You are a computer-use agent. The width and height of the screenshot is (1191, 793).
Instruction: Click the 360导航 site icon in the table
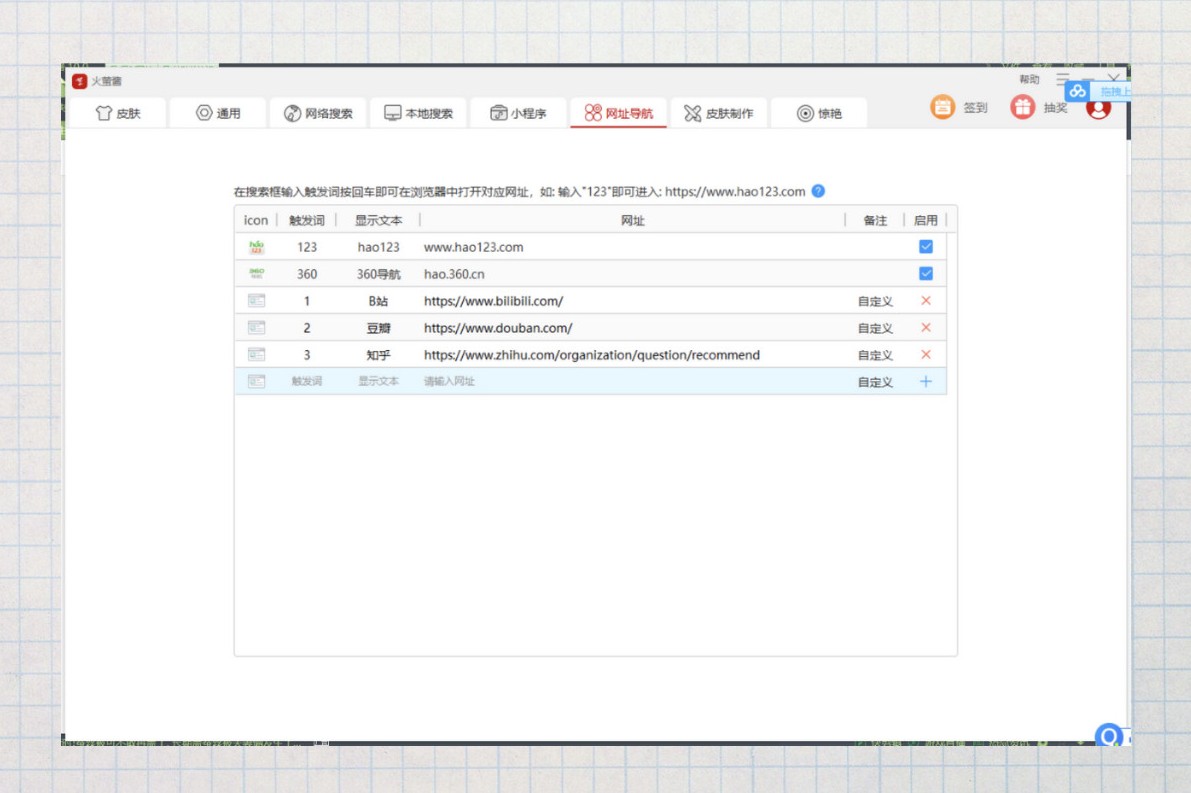[x=256, y=274]
